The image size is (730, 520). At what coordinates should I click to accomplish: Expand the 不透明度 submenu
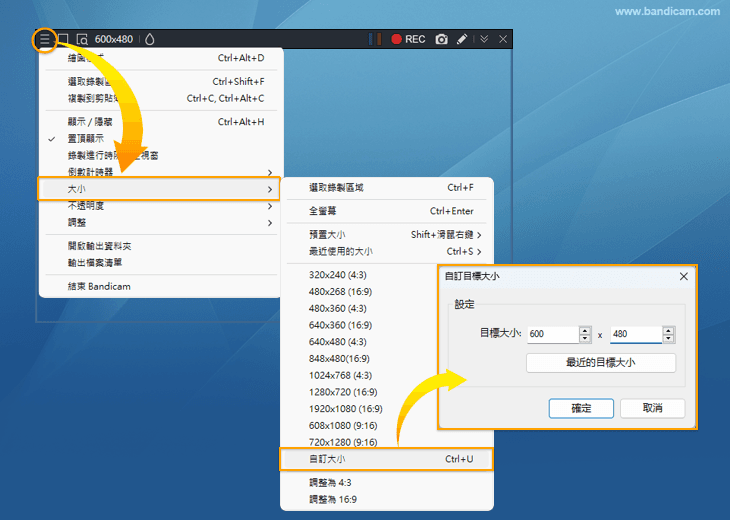tap(161, 206)
